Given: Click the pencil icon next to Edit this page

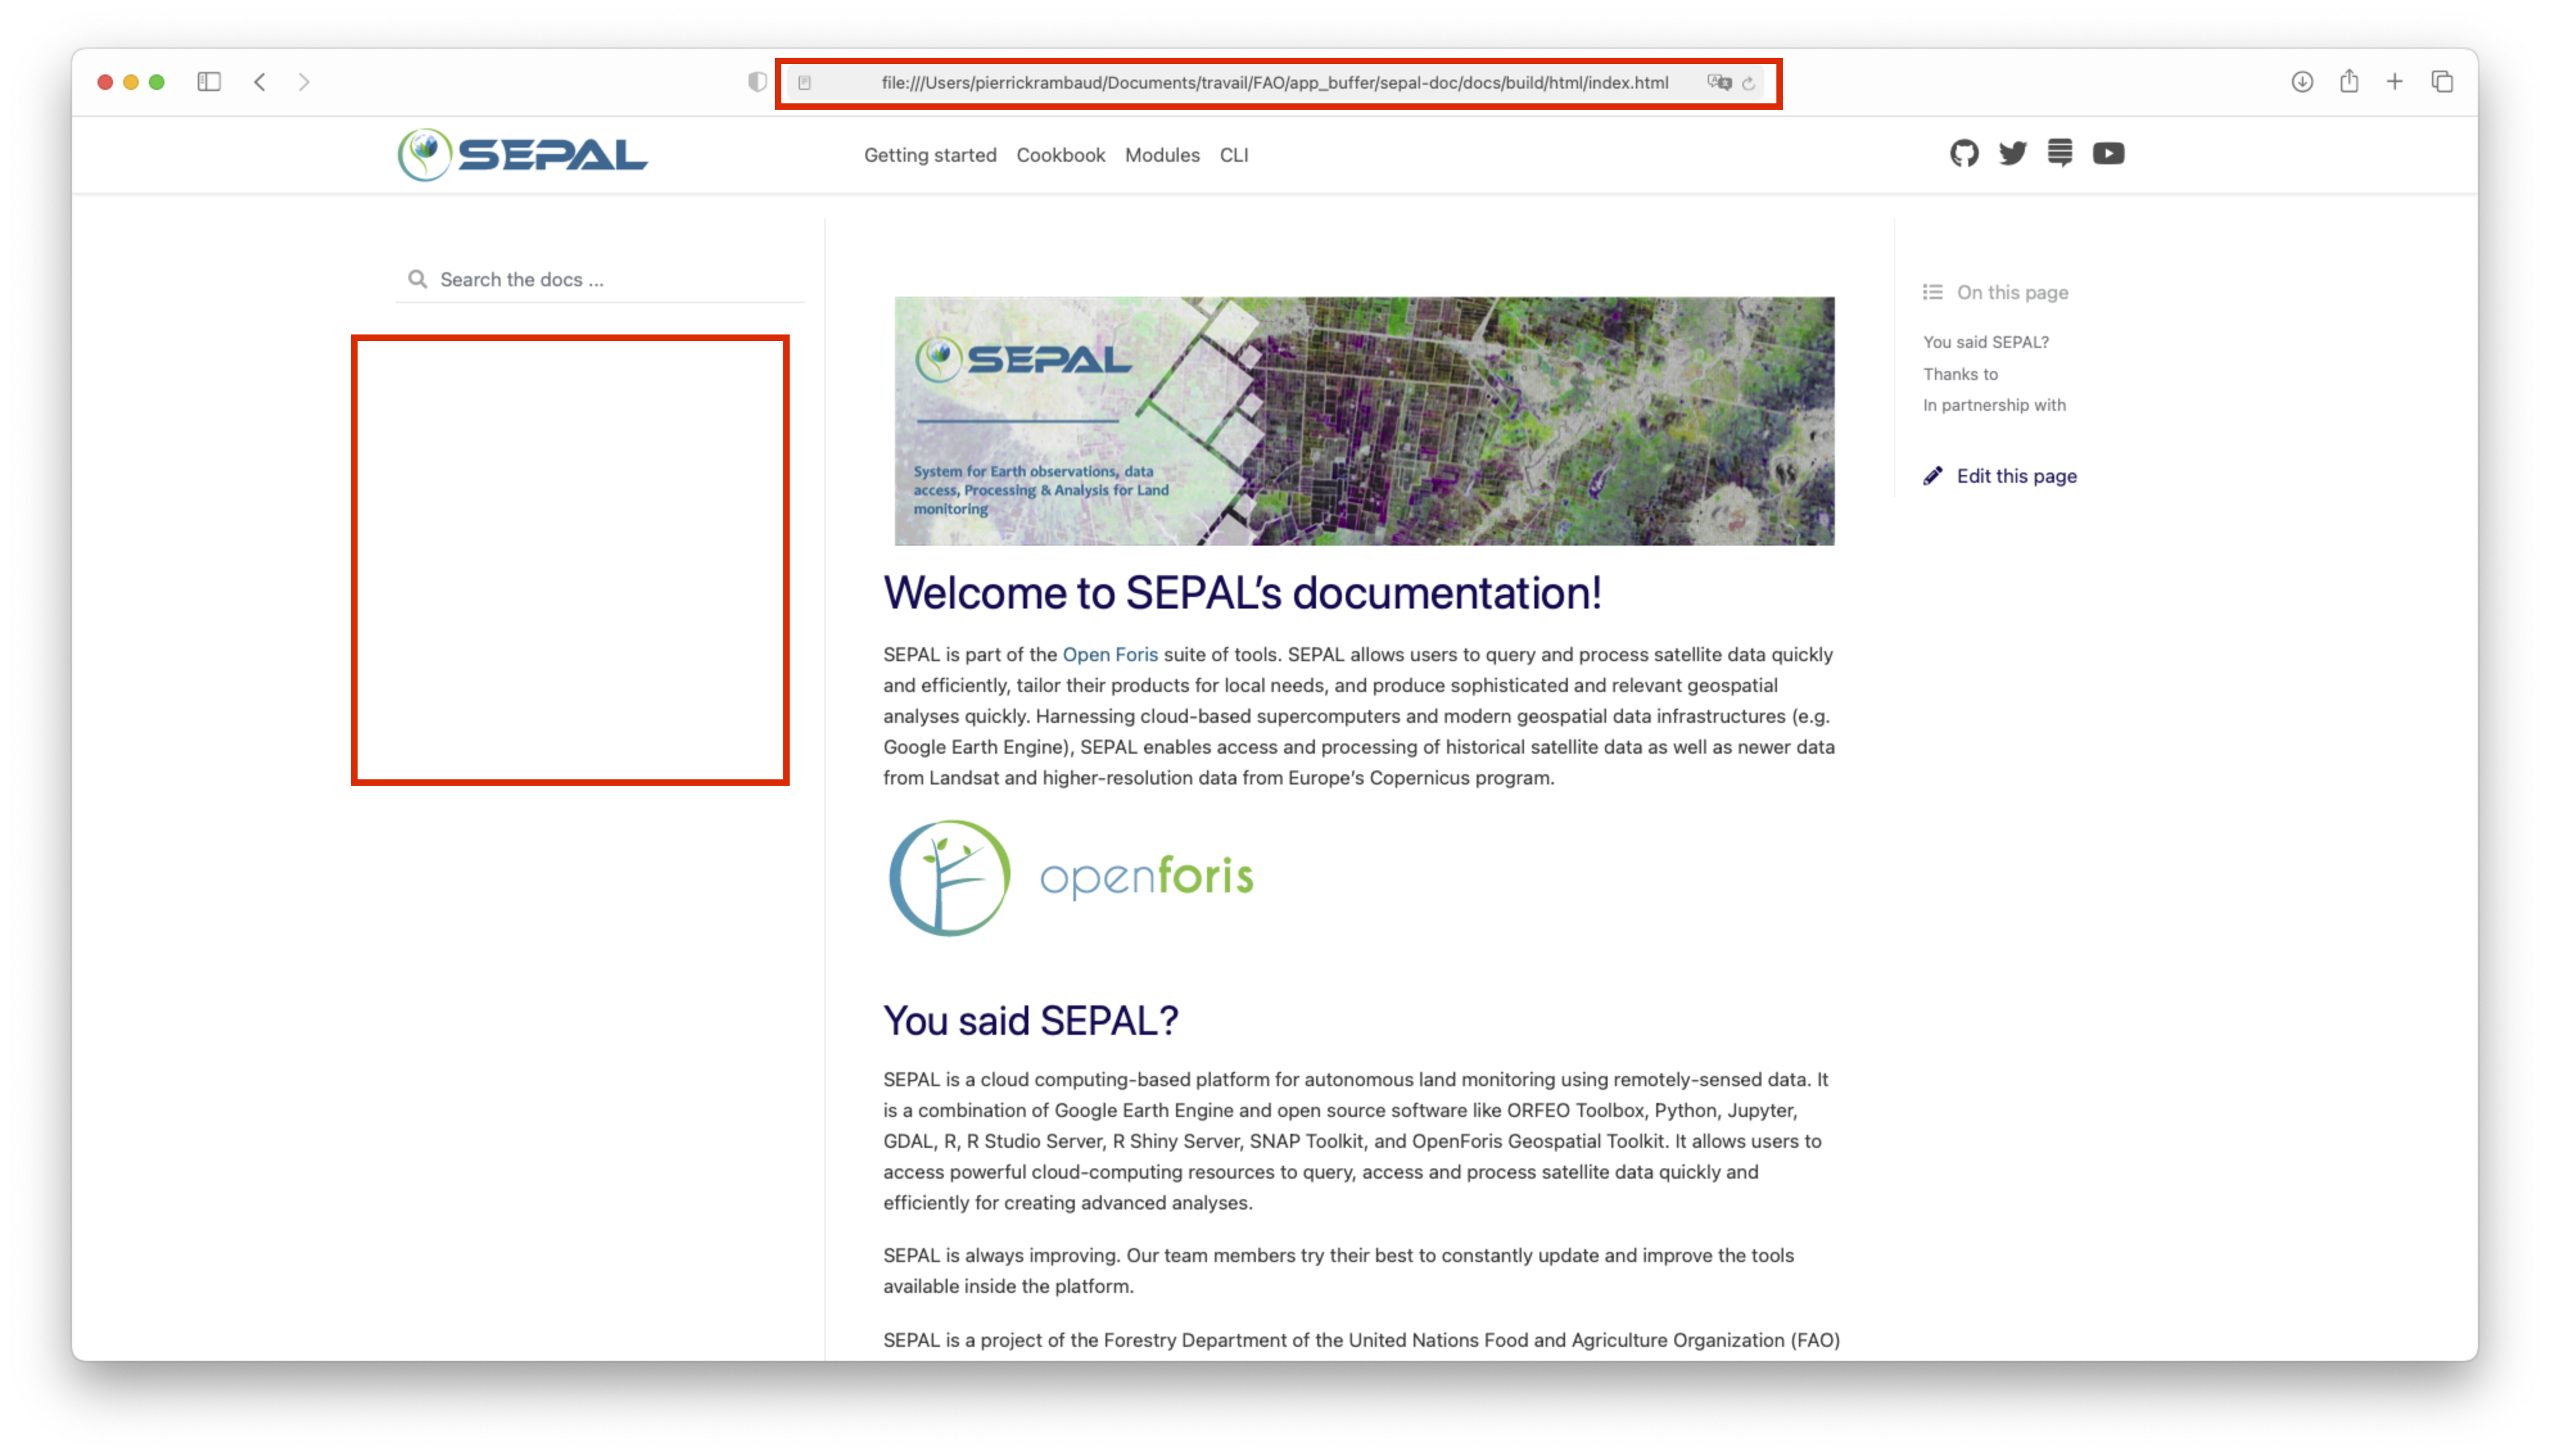Looking at the screenshot, I should tap(1933, 475).
